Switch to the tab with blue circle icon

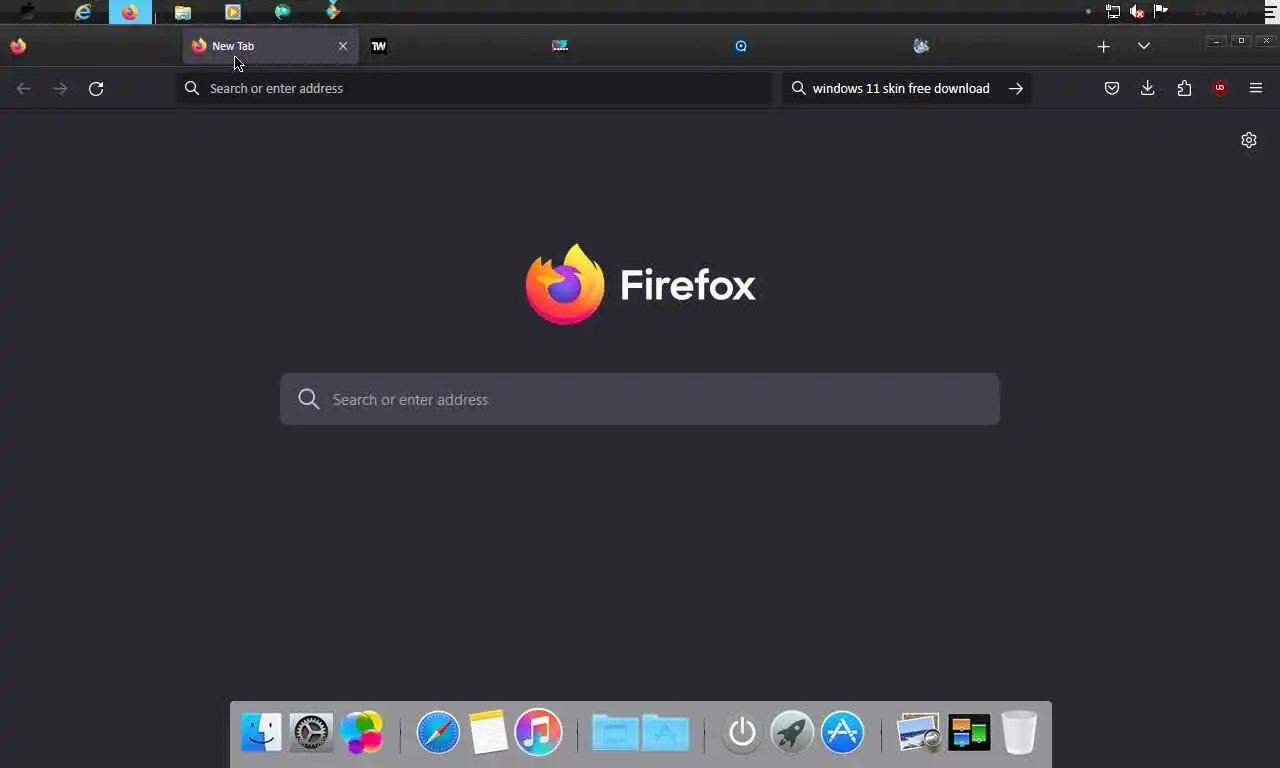741,46
